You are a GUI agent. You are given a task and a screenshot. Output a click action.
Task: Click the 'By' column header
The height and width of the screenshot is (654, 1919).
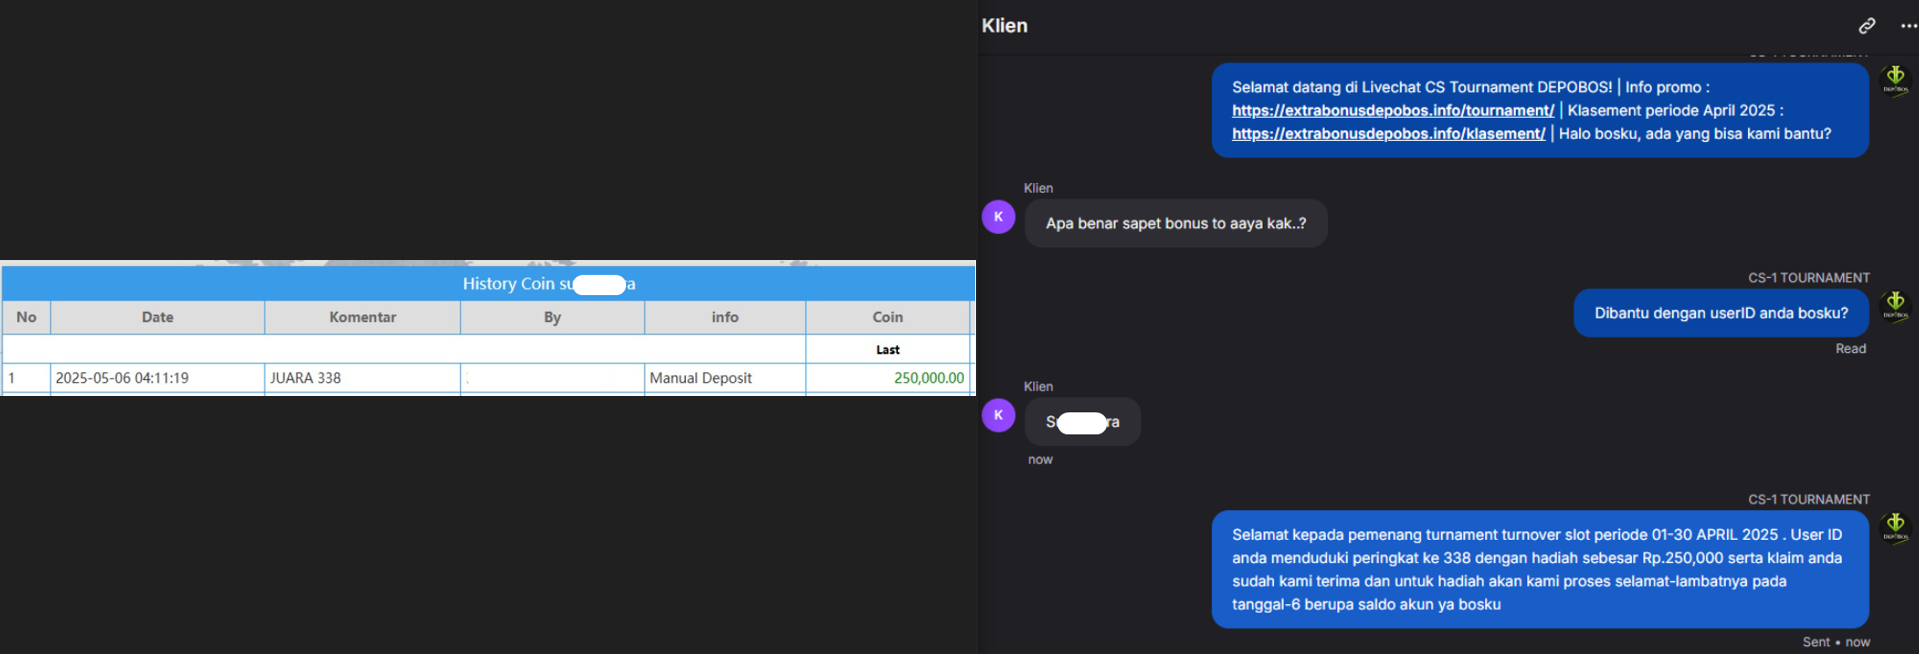552,317
